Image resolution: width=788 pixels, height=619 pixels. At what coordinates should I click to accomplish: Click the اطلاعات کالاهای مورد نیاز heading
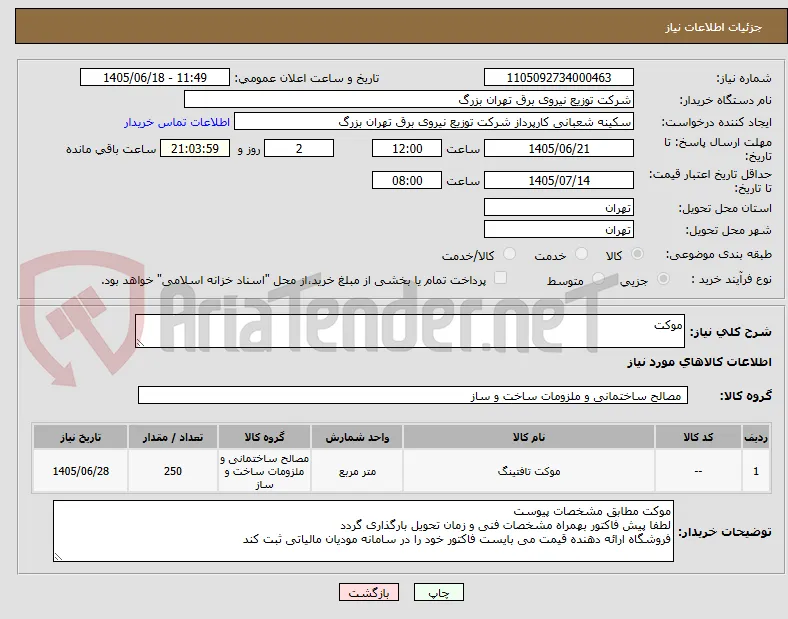click(699, 362)
